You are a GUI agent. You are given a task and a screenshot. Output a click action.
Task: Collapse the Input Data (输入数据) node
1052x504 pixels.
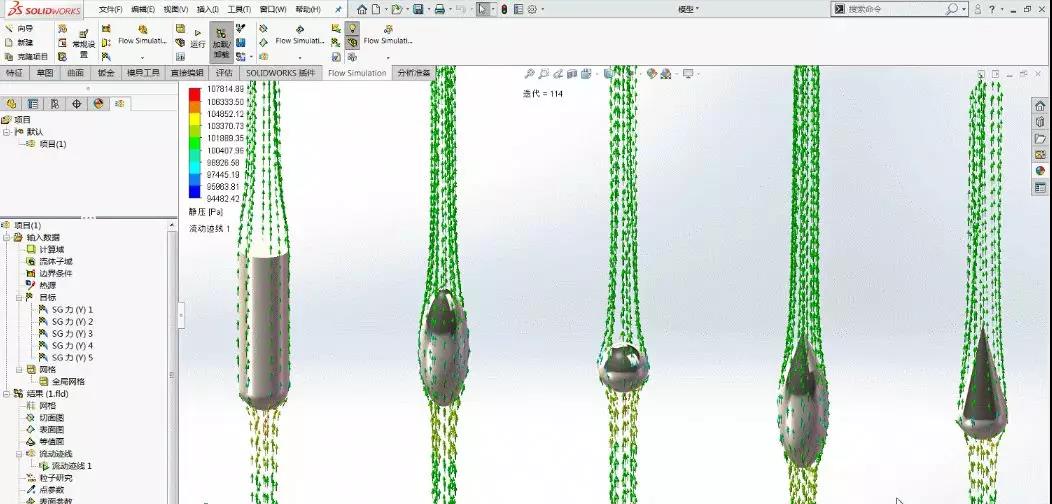tap(5, 237)
